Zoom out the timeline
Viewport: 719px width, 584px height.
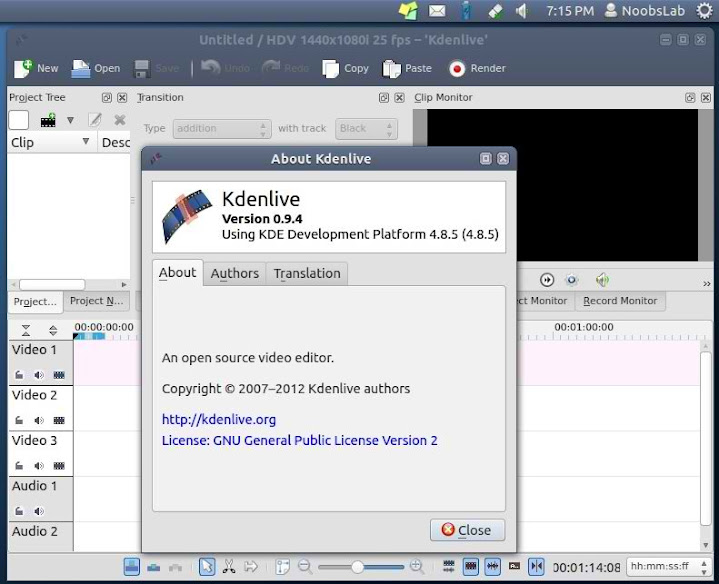(305, 567)
